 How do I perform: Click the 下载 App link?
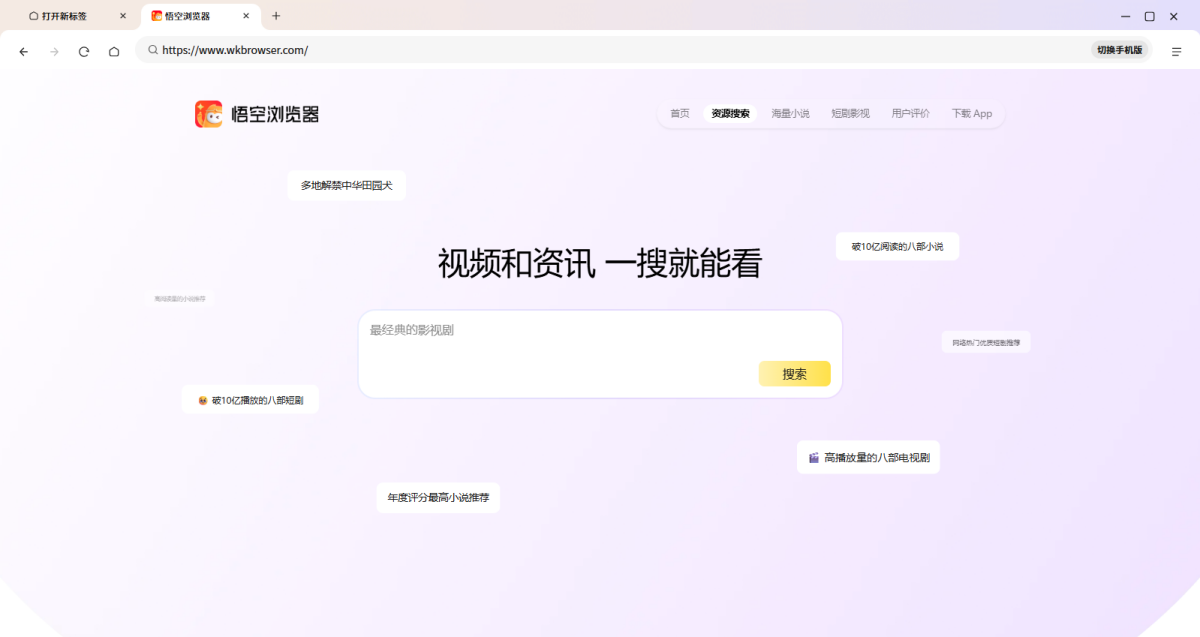tap(972, 114)
